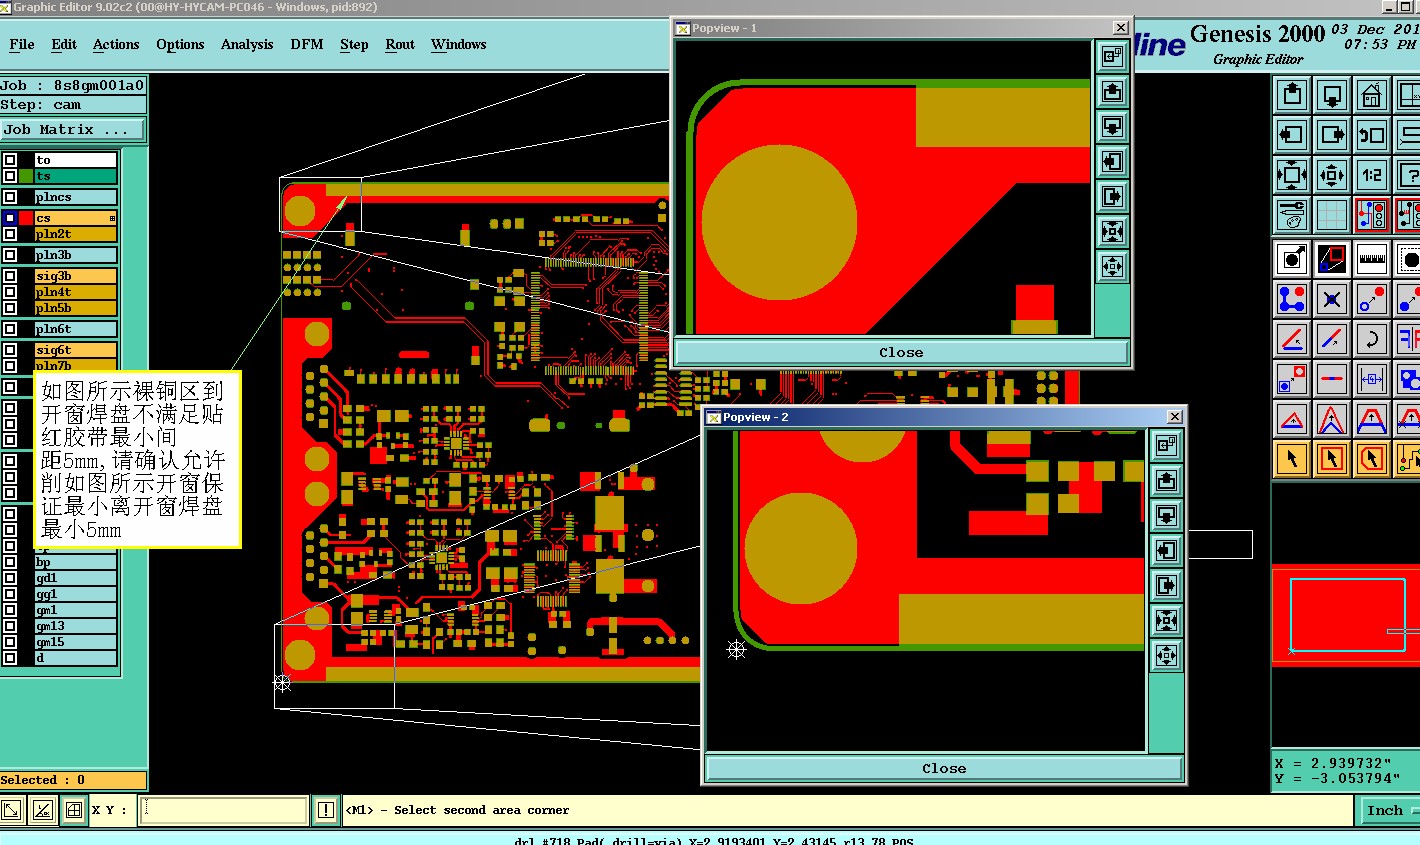Select the plain black arrow select tool
This screenshot has height=845, width=1420.
click(1292, 459)
